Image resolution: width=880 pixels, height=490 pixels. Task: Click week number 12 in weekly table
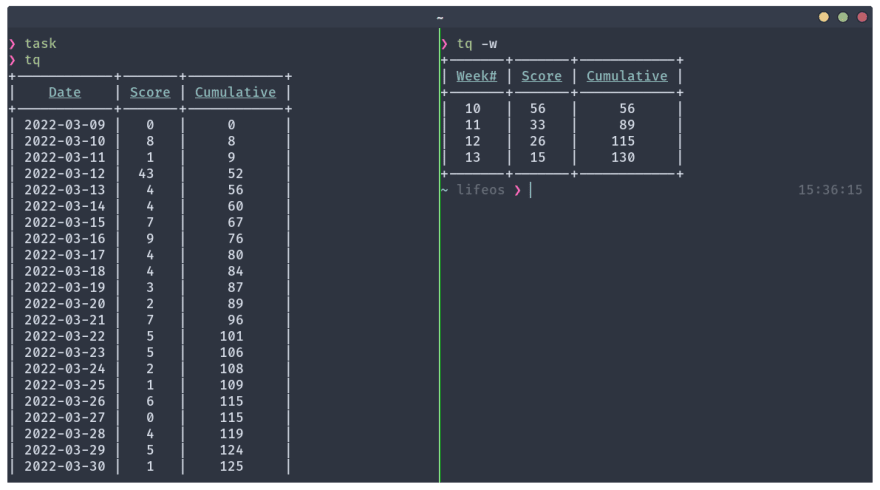pyautogui.click(x=473, y=141)
